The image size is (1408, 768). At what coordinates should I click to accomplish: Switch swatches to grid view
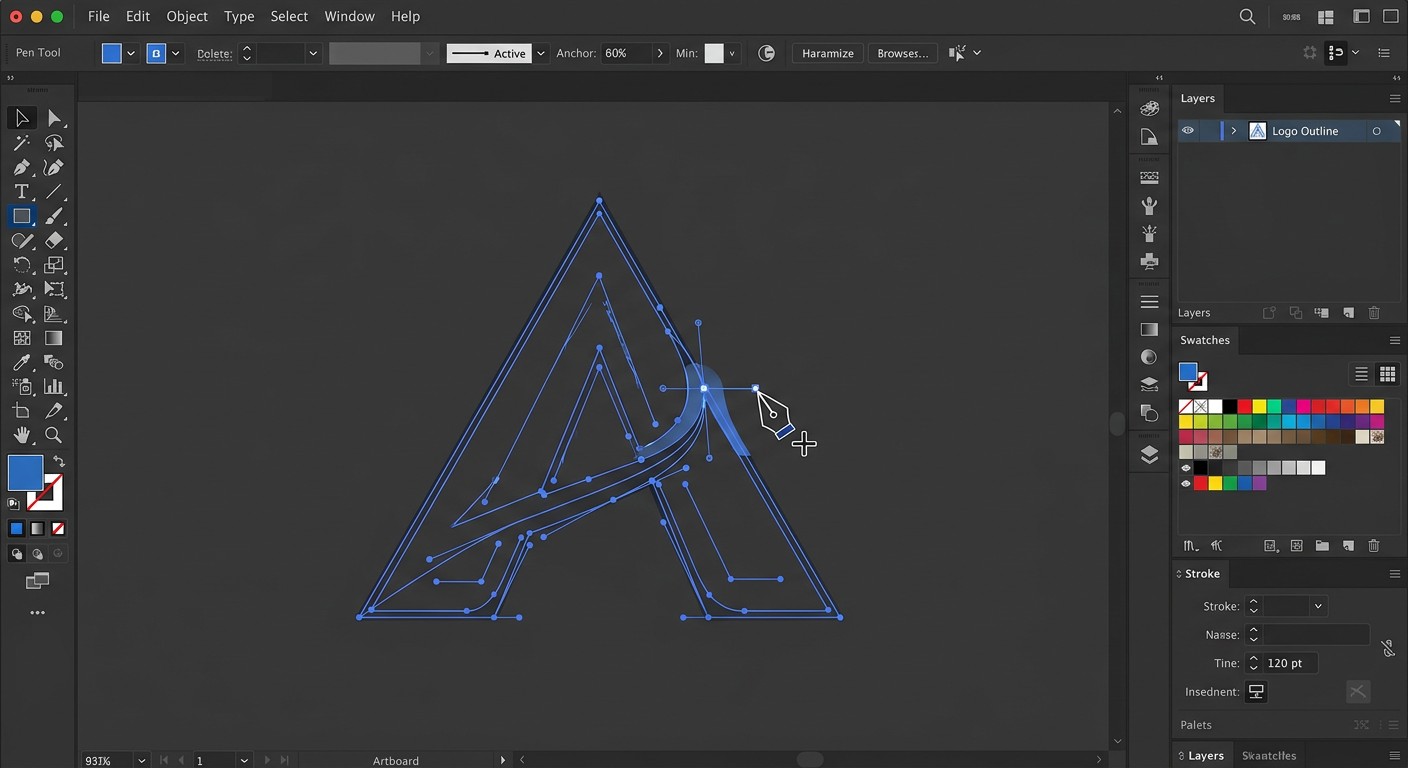point(1387,374)
